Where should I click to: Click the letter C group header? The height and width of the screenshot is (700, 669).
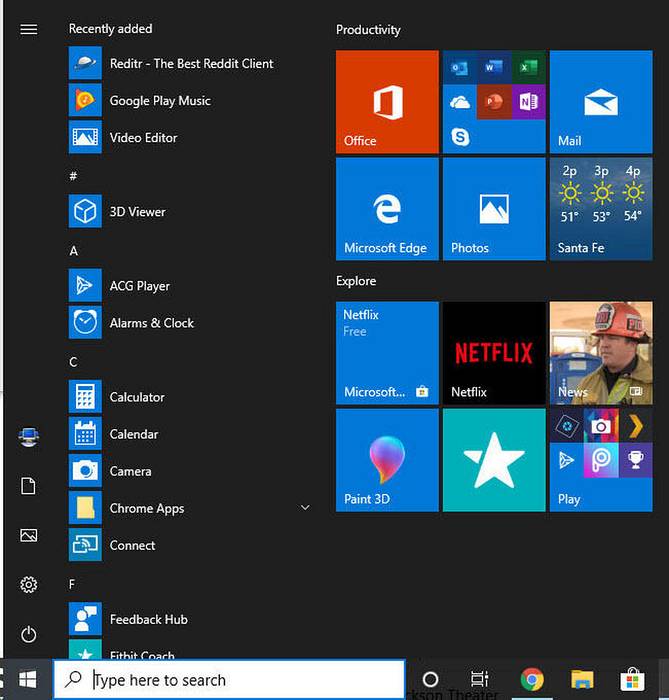(x=74, y=361)
